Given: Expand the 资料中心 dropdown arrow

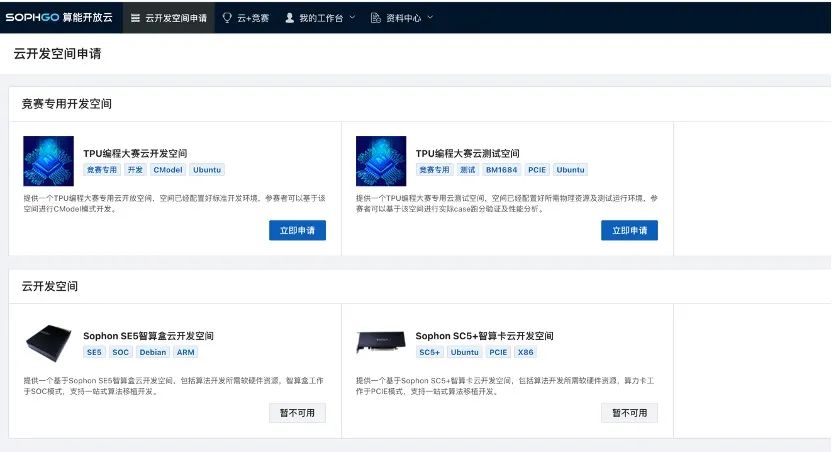Looking at the screenshot, I should pos(430,18).
